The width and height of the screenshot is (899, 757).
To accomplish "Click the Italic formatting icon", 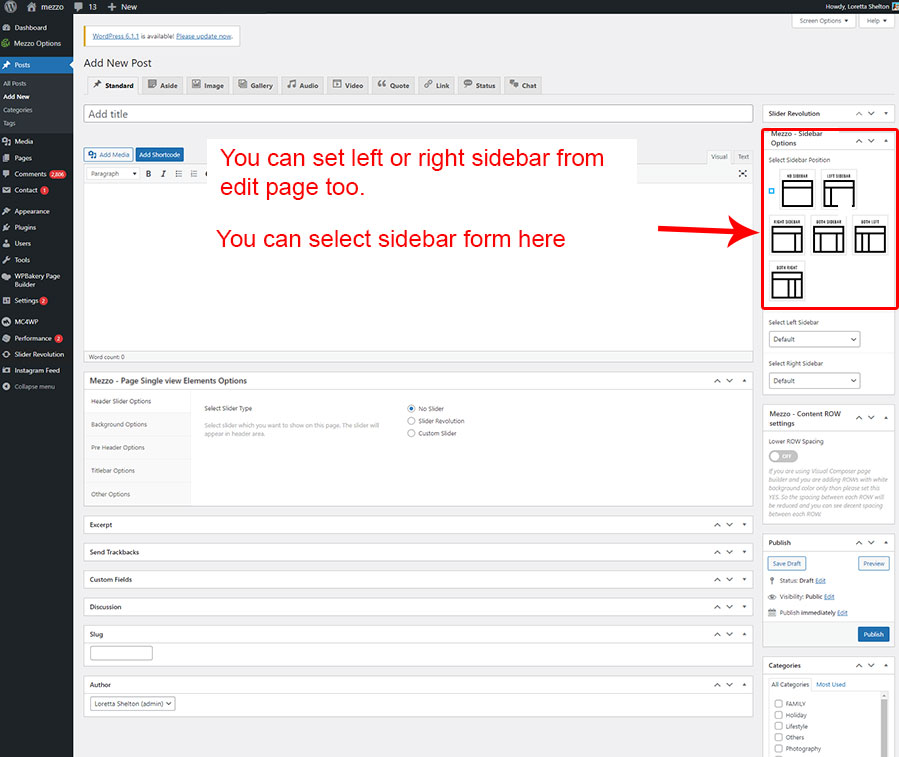I will point(163,174).
